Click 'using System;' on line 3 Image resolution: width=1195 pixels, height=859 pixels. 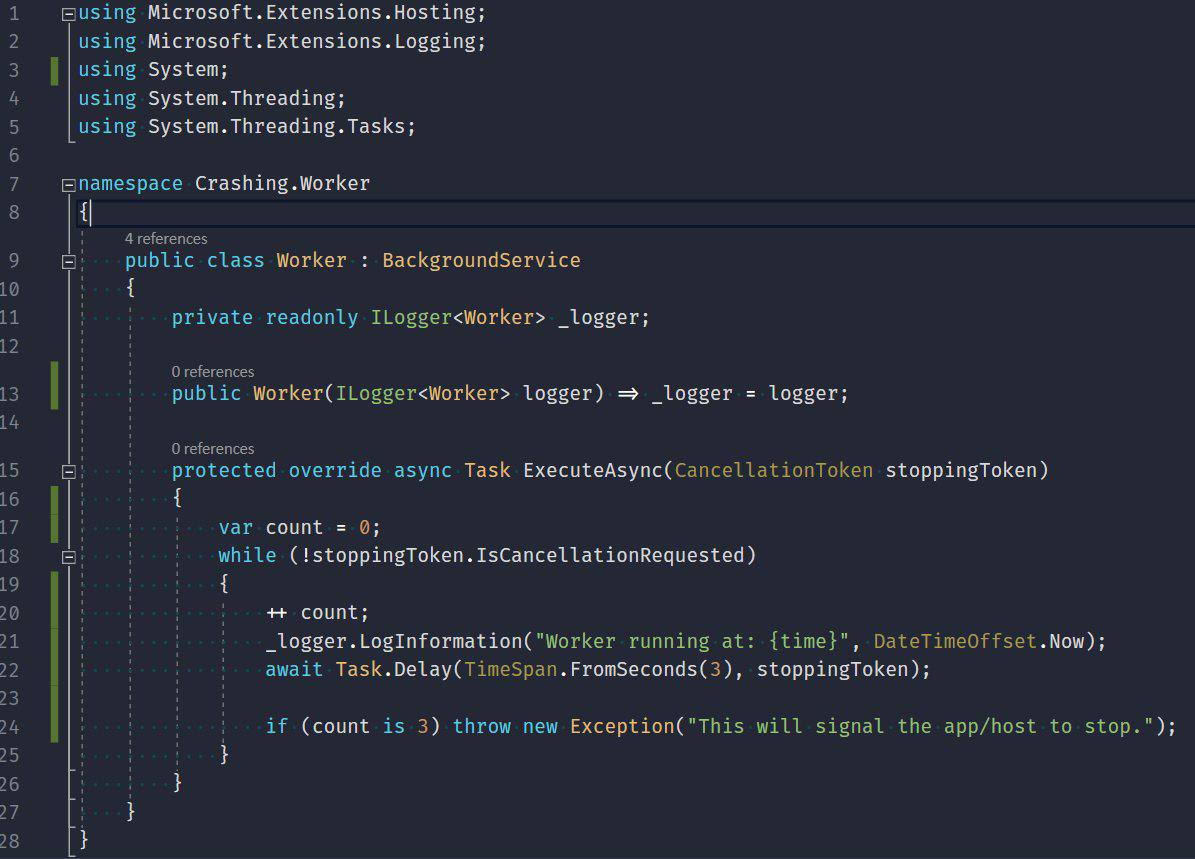click(x=153, y=69)
